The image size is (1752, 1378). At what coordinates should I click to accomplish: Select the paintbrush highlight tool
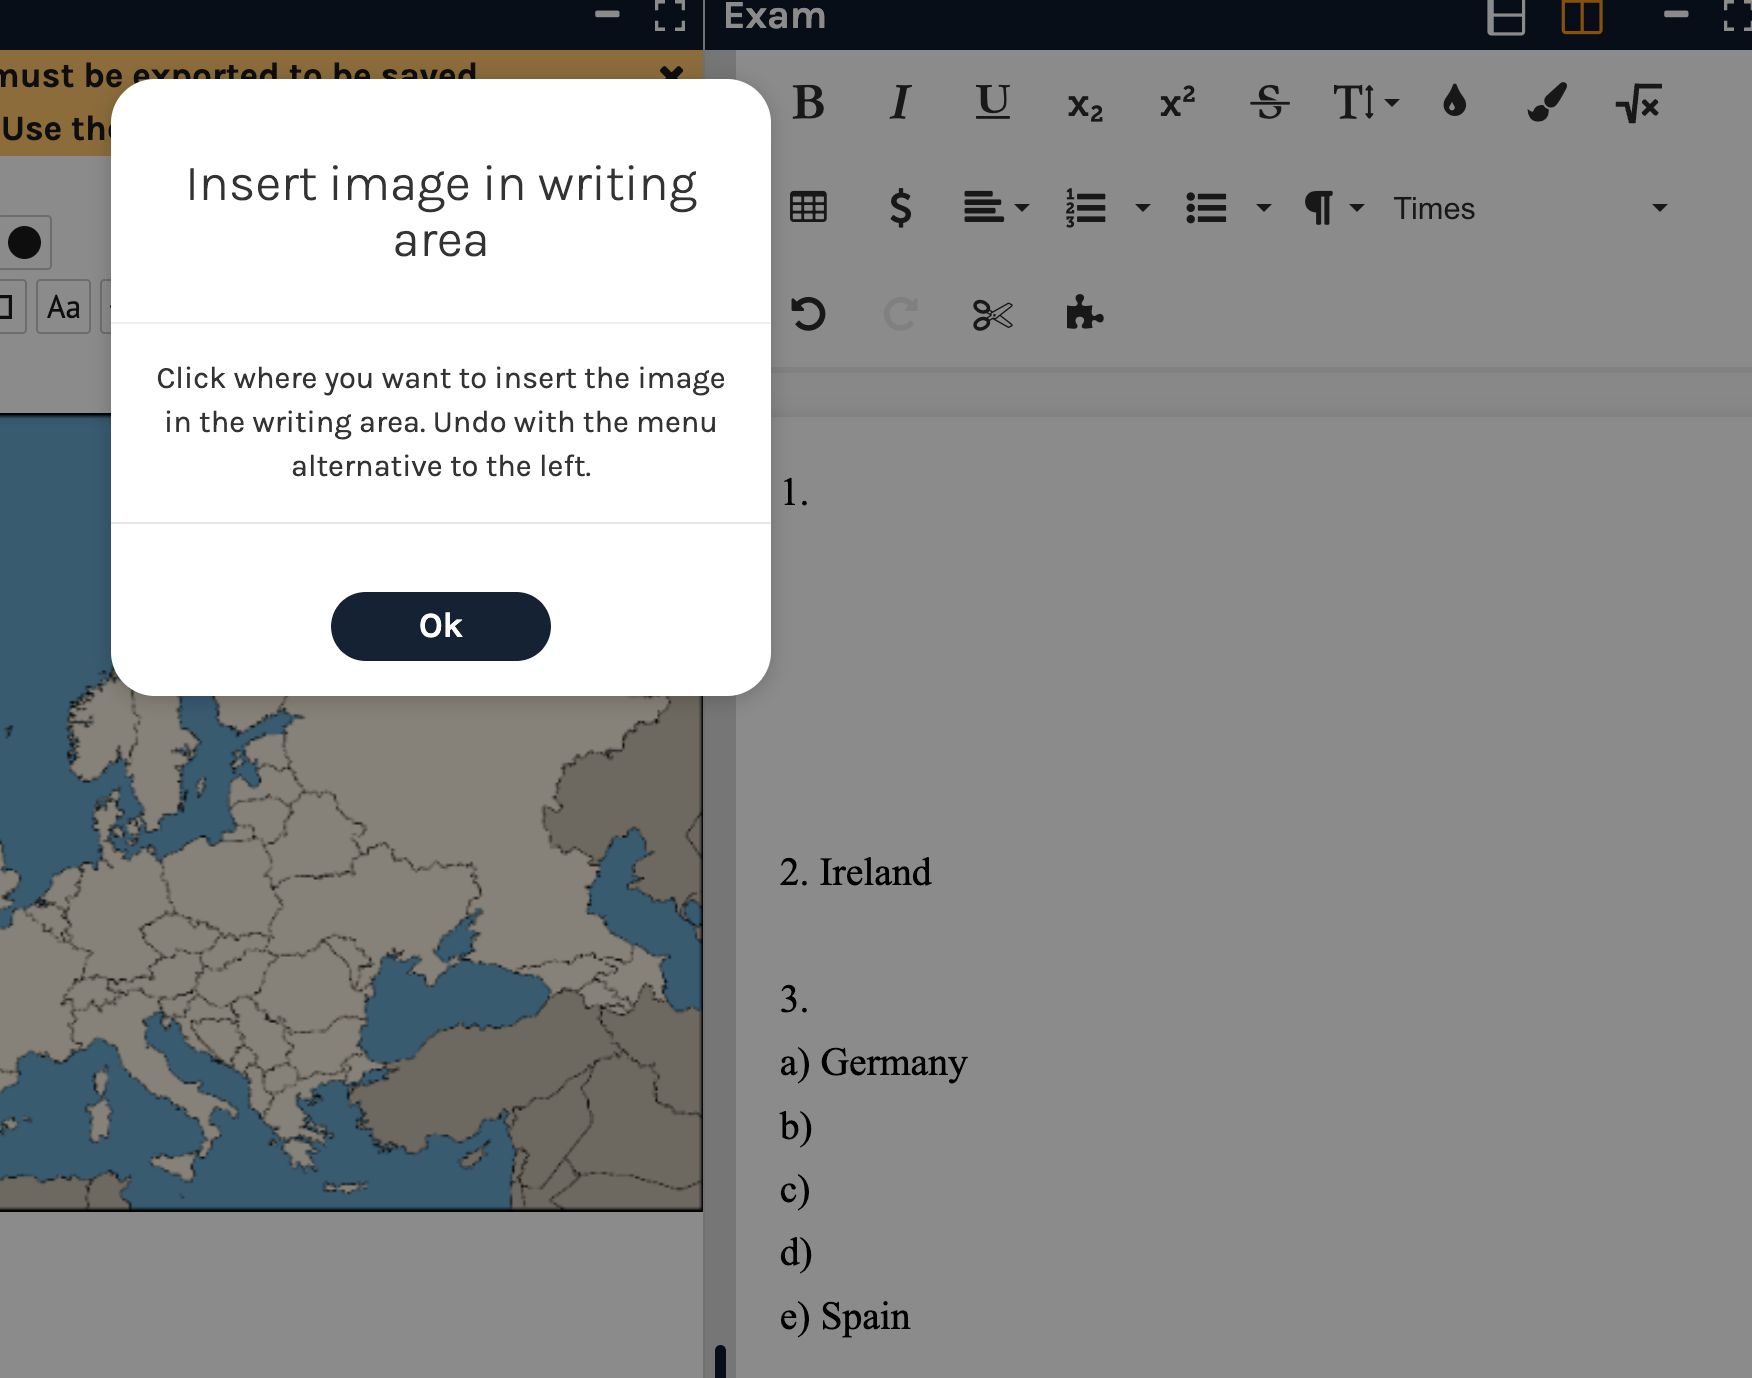1546,102
